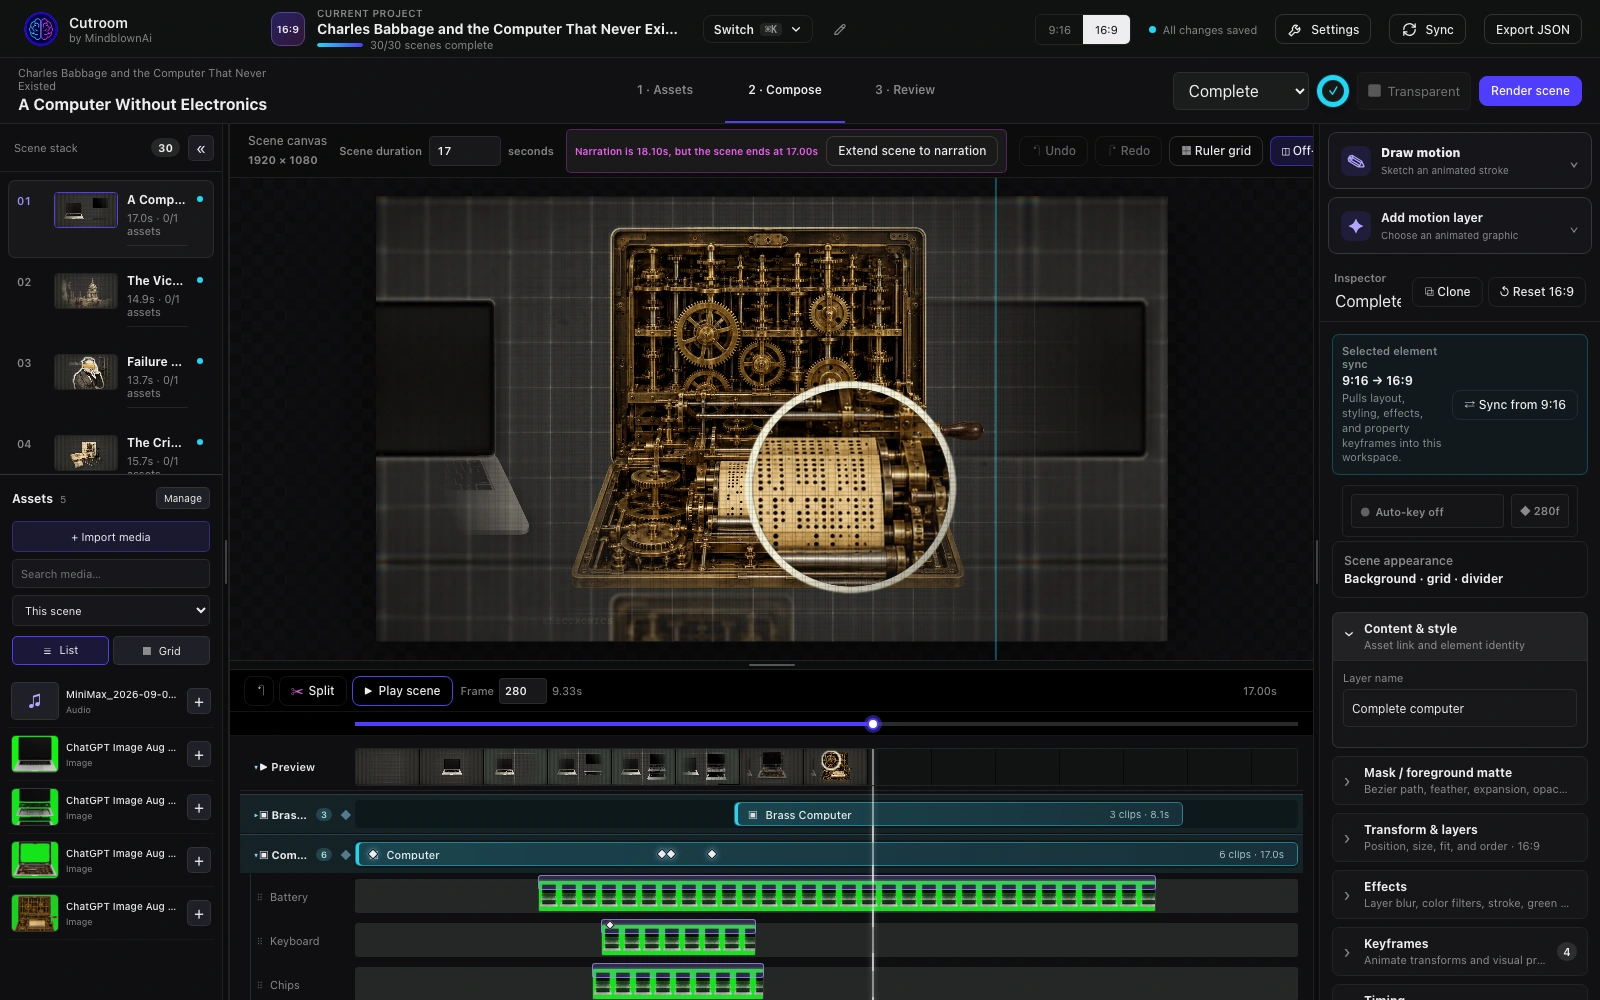
Task: Expand Mask / foreground matte section
Action: click(x=1459, y=781)
